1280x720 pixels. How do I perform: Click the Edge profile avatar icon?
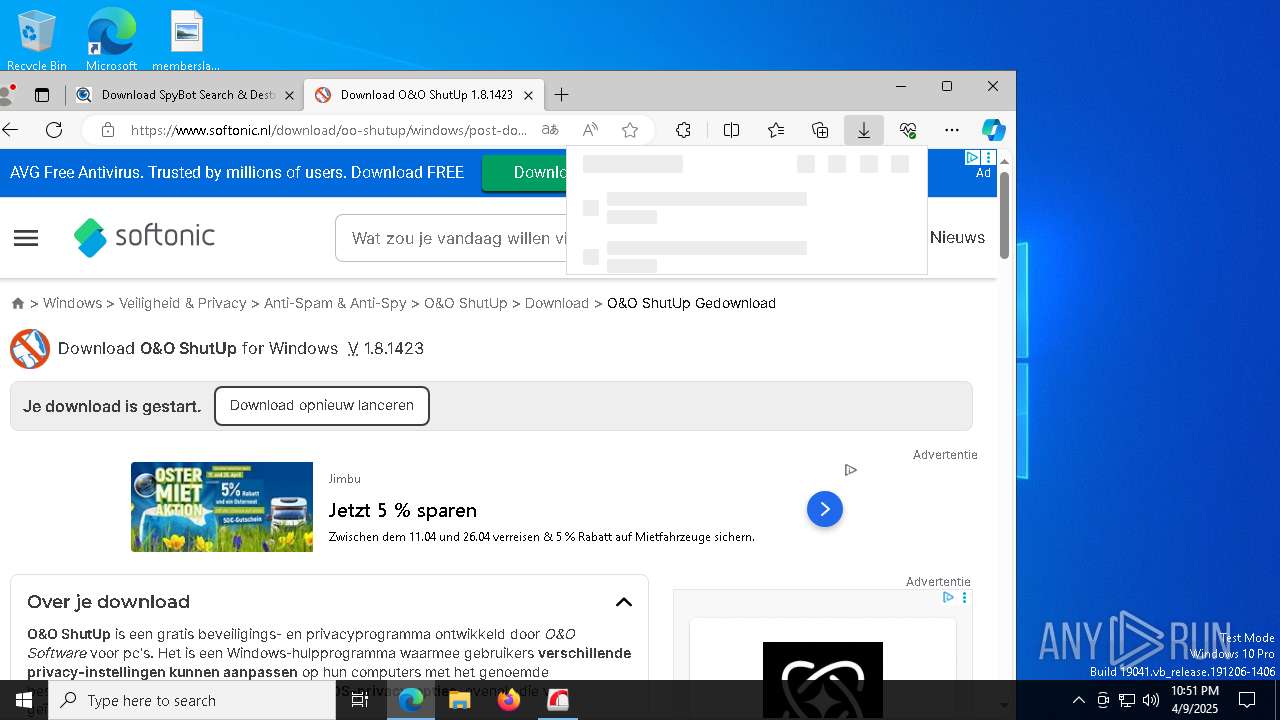[7, 95]
